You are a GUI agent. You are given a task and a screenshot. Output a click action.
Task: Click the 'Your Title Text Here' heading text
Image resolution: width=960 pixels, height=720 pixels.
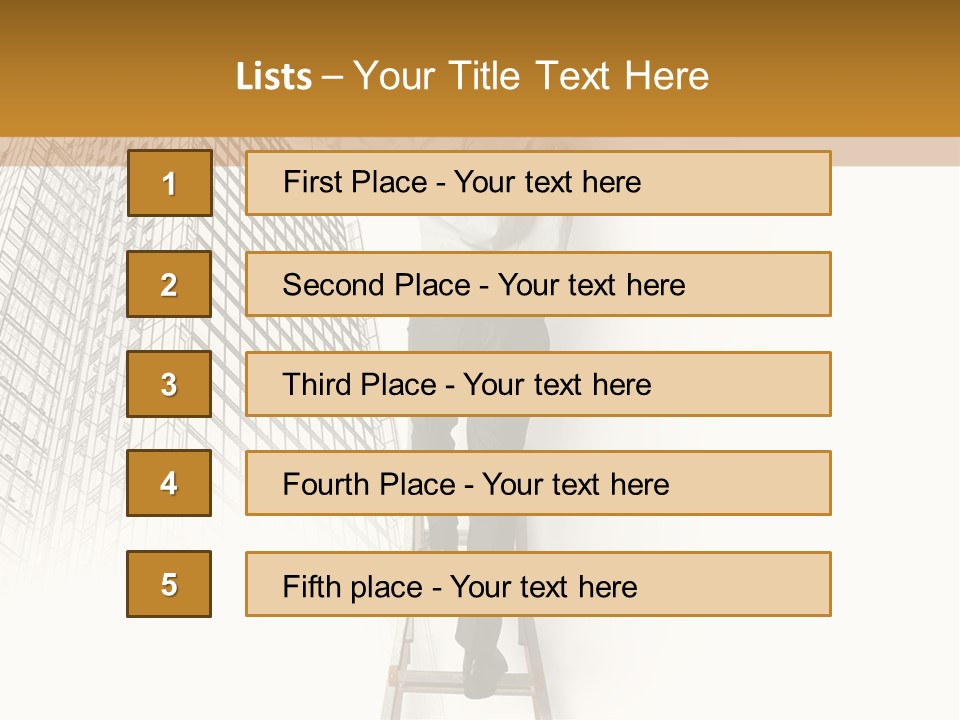(x=531, y=76)
